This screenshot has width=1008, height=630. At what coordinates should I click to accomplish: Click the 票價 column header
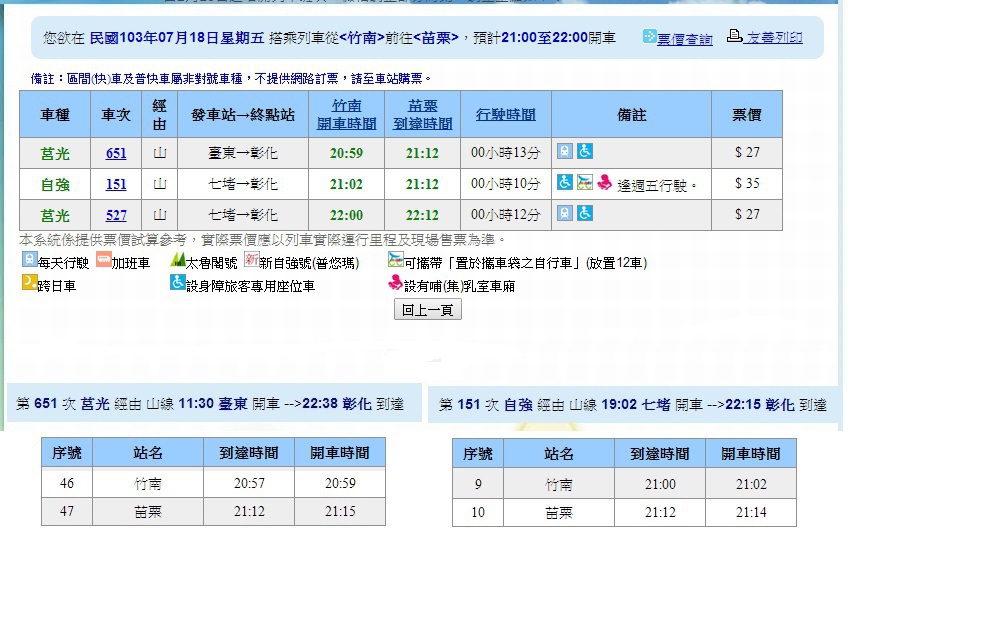(747, 114)
